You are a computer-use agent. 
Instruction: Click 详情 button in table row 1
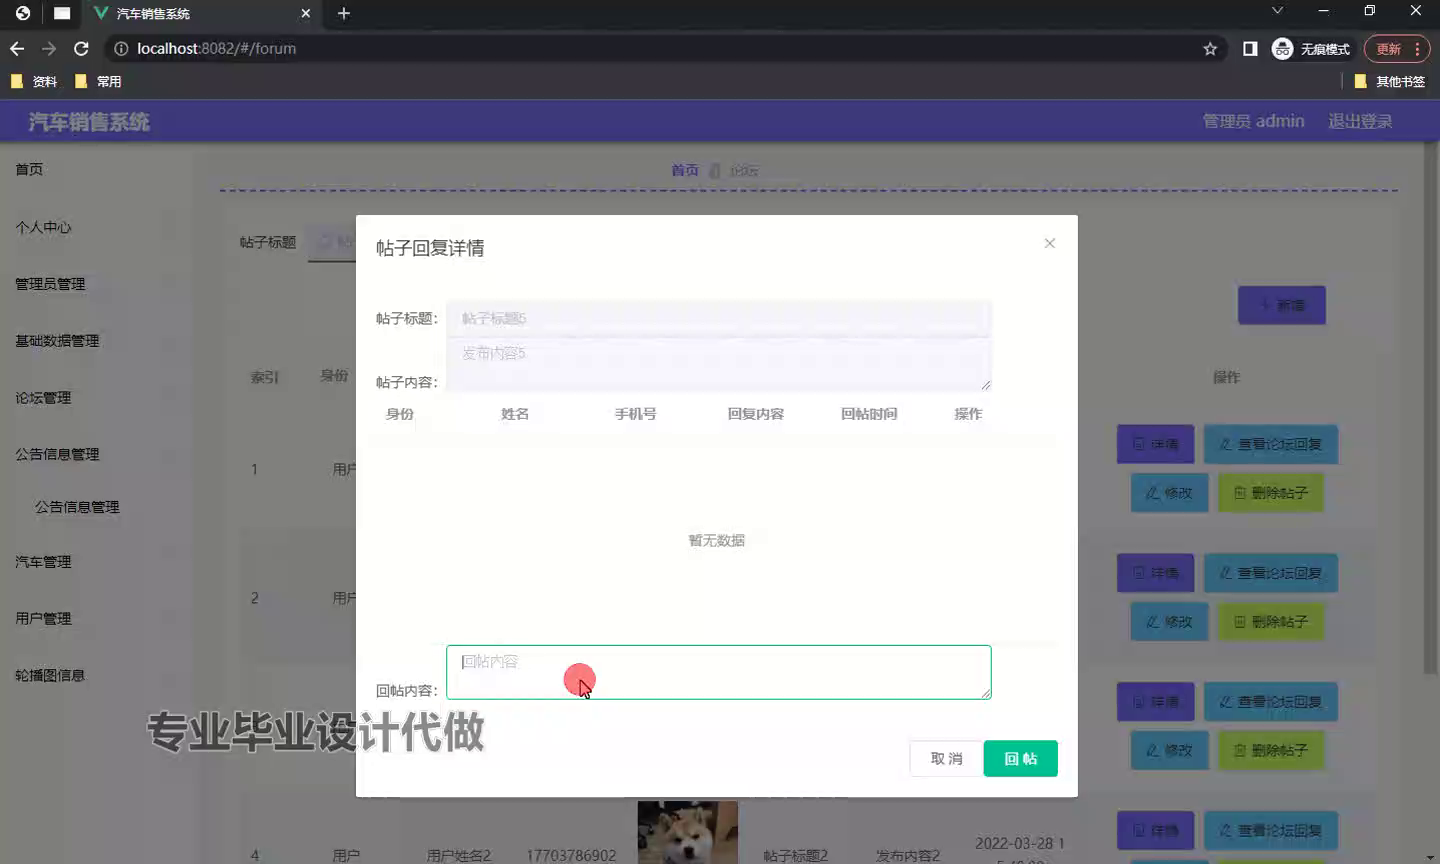[x=1155, y=444]
